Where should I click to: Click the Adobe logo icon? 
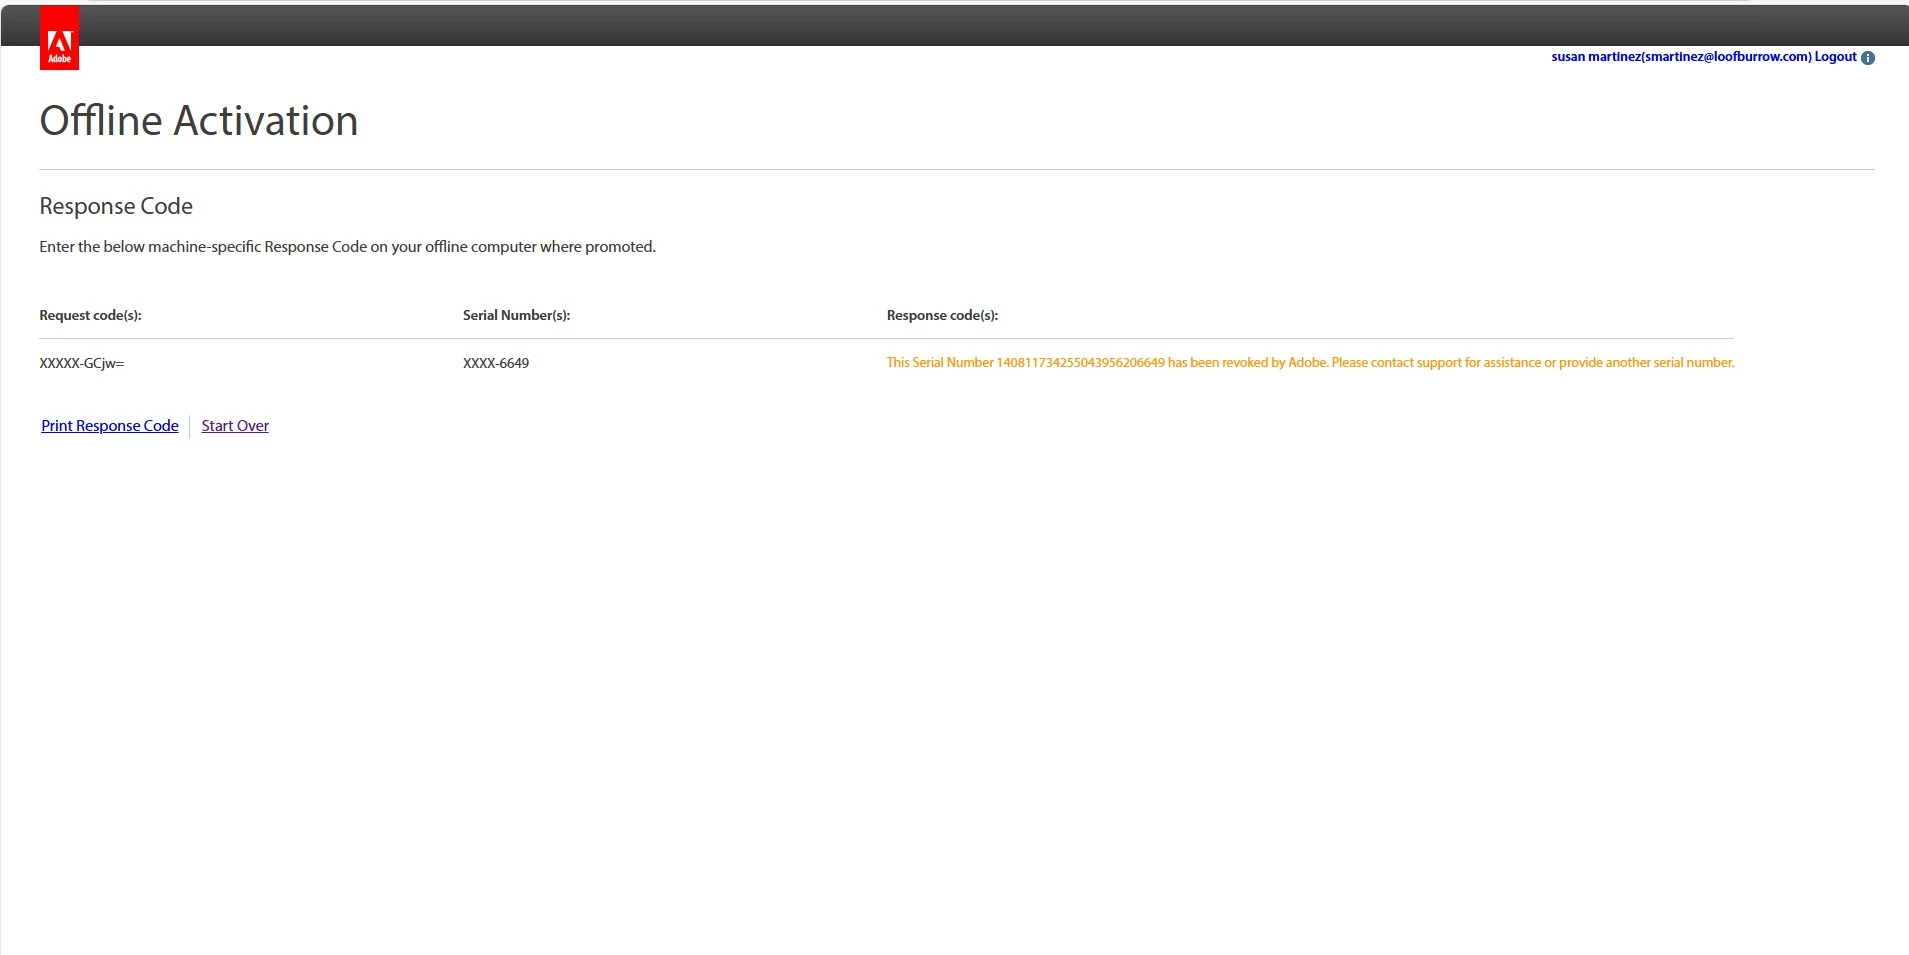click(x=59, y=38)
